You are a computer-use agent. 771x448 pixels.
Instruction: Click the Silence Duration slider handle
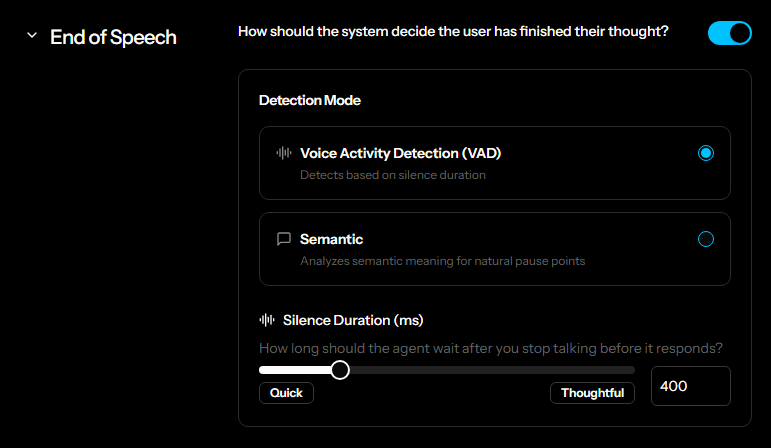click(340, 370)
